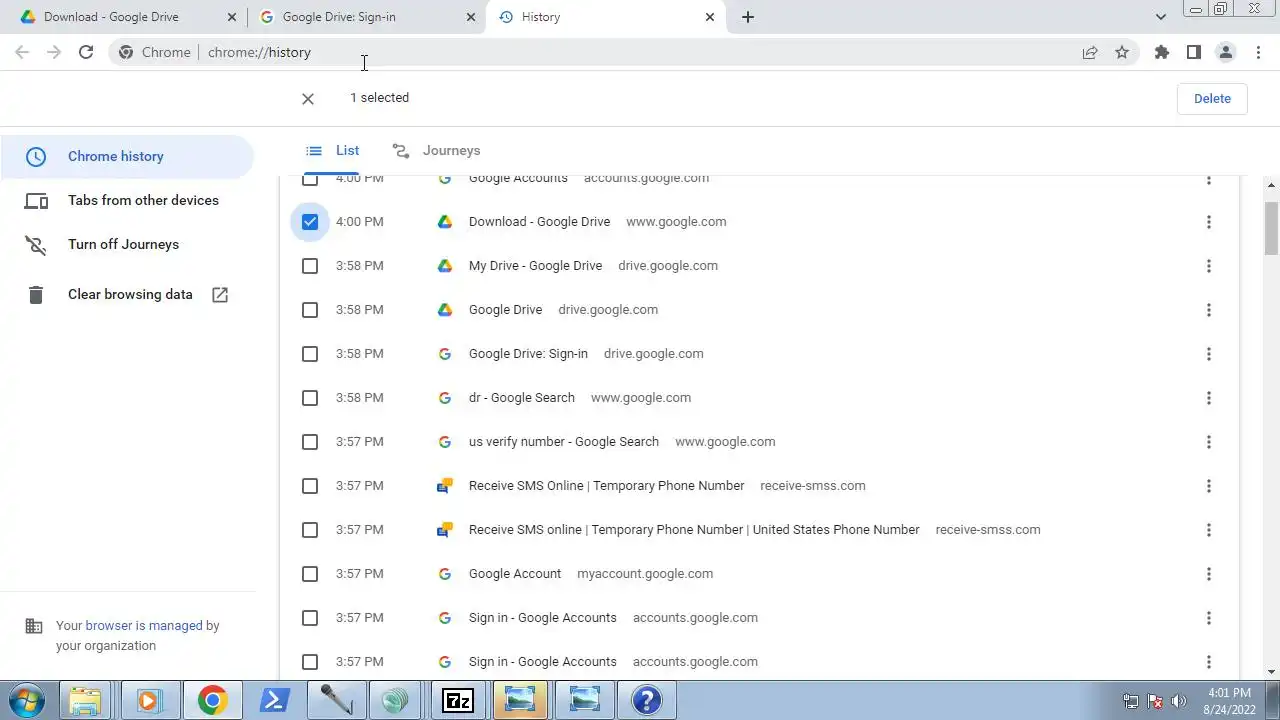Open Chrome's three-dot main menu

1257,52
